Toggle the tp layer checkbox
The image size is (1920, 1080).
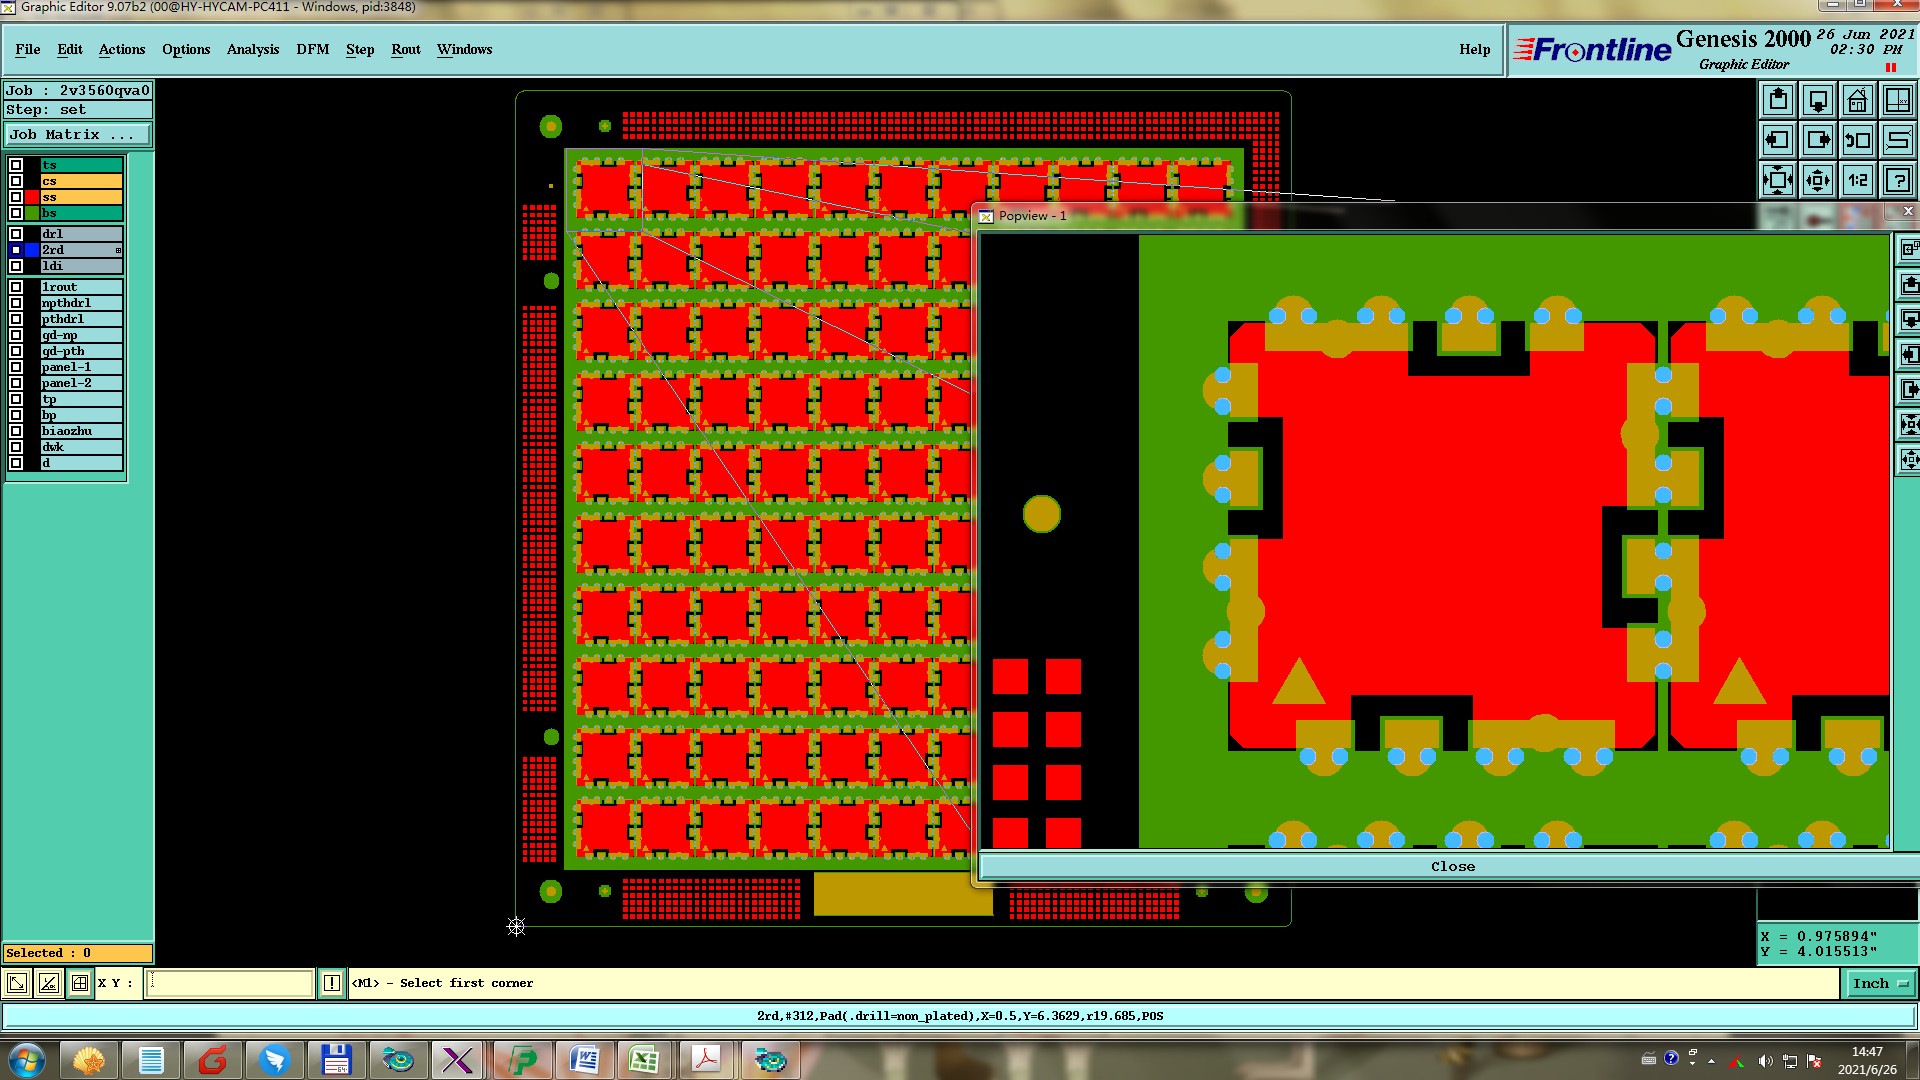(x=16, y=399)
